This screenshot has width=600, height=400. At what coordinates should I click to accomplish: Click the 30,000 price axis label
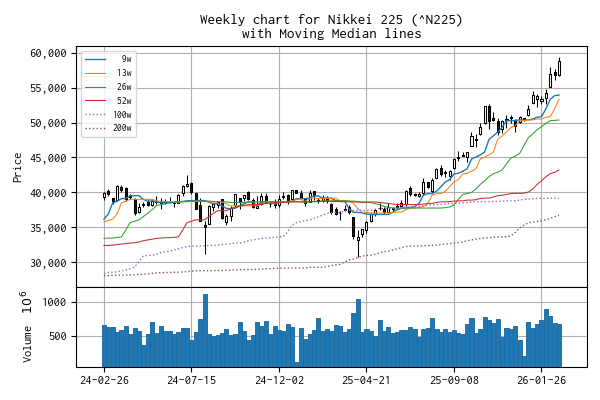click(49, 263)
